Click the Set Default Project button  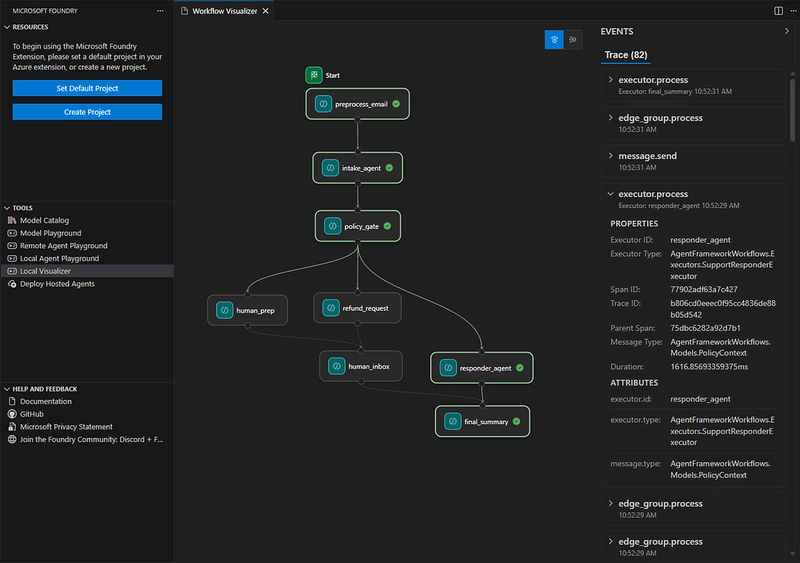coord(87,88)
